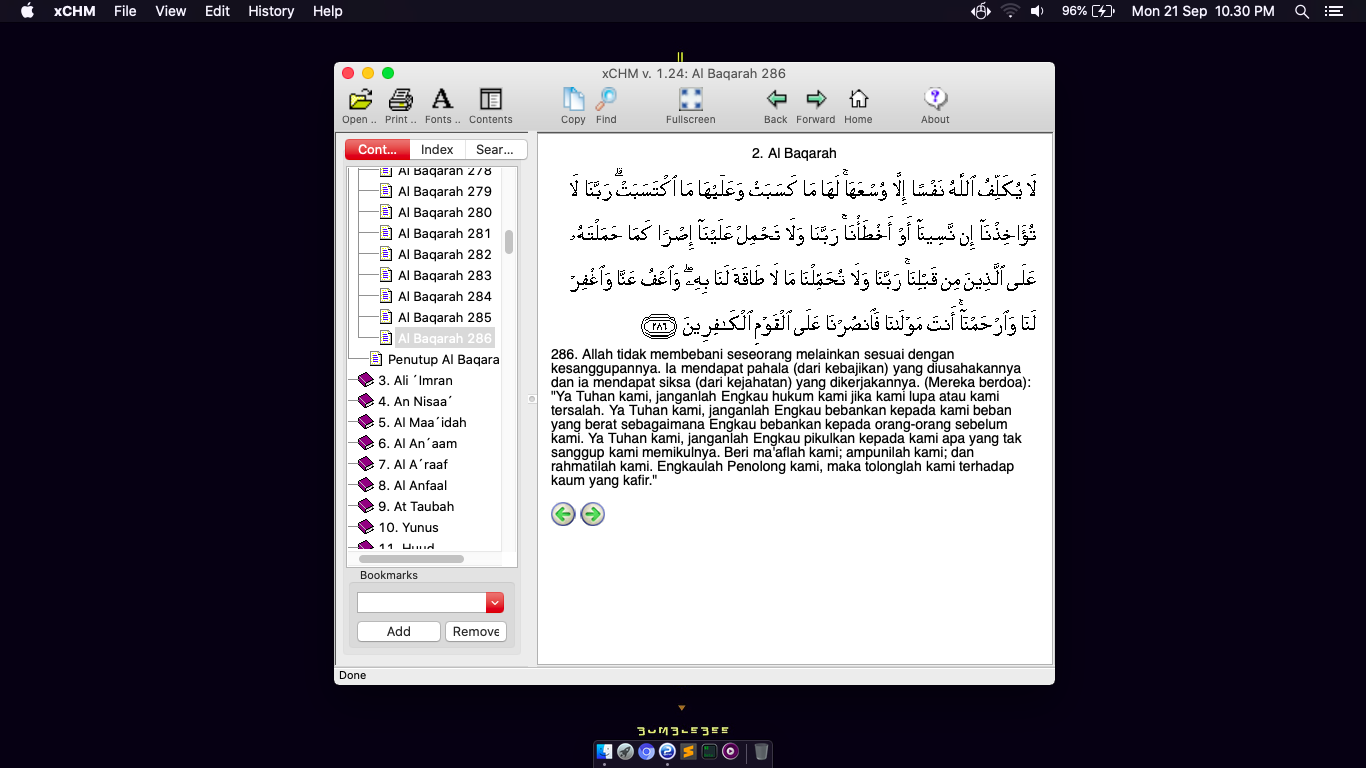Click the page icon beside Penutup Al Baqarah
This screenshot has width=1366, height=768.
[376, 359]
